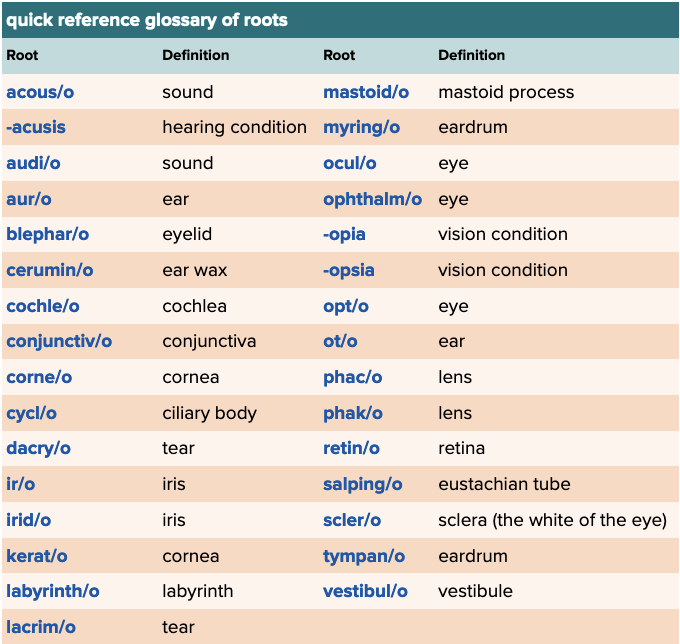Click the 'eustachian tube' definition text
The height and width of the screenshot is (644, 680).
504,485
